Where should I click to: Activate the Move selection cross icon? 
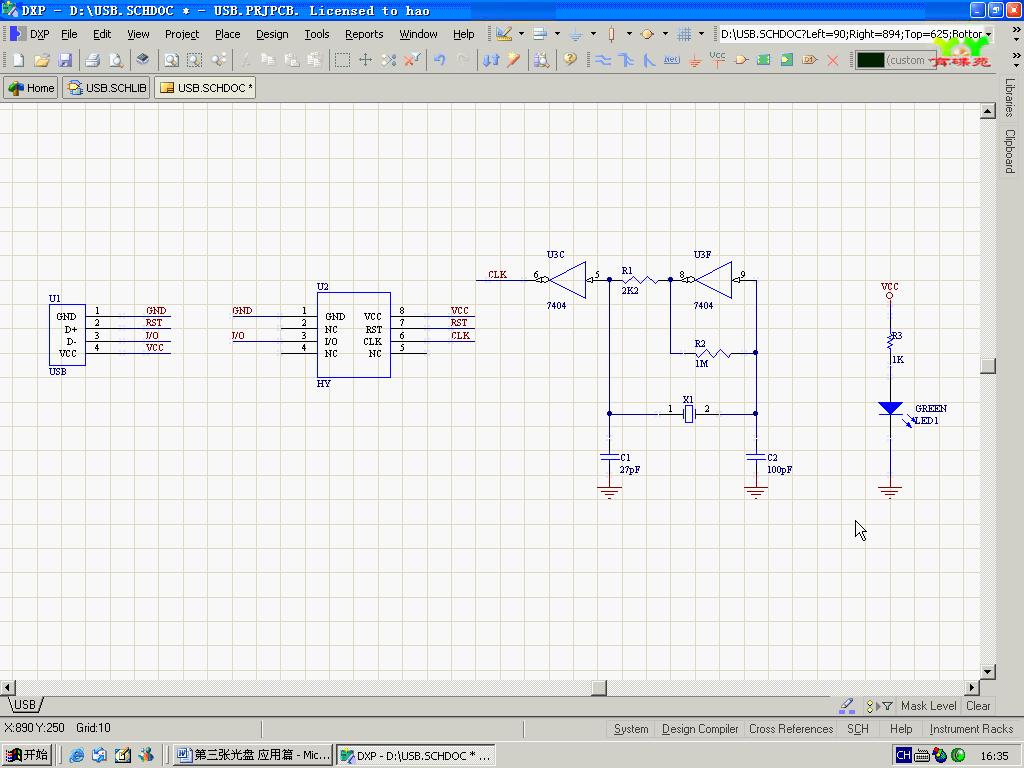pos(365,60)
